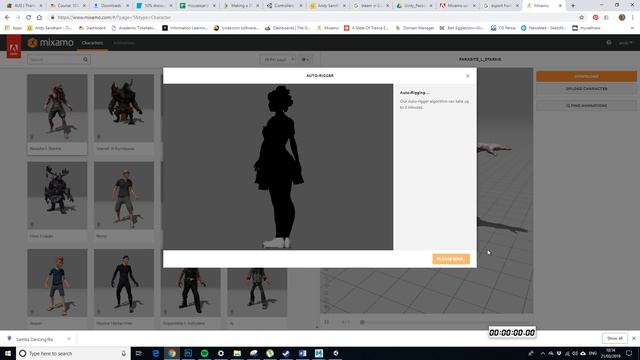640x360 pixels.
Task: Click the Find Animations button
Action: (x=586, y=106)
